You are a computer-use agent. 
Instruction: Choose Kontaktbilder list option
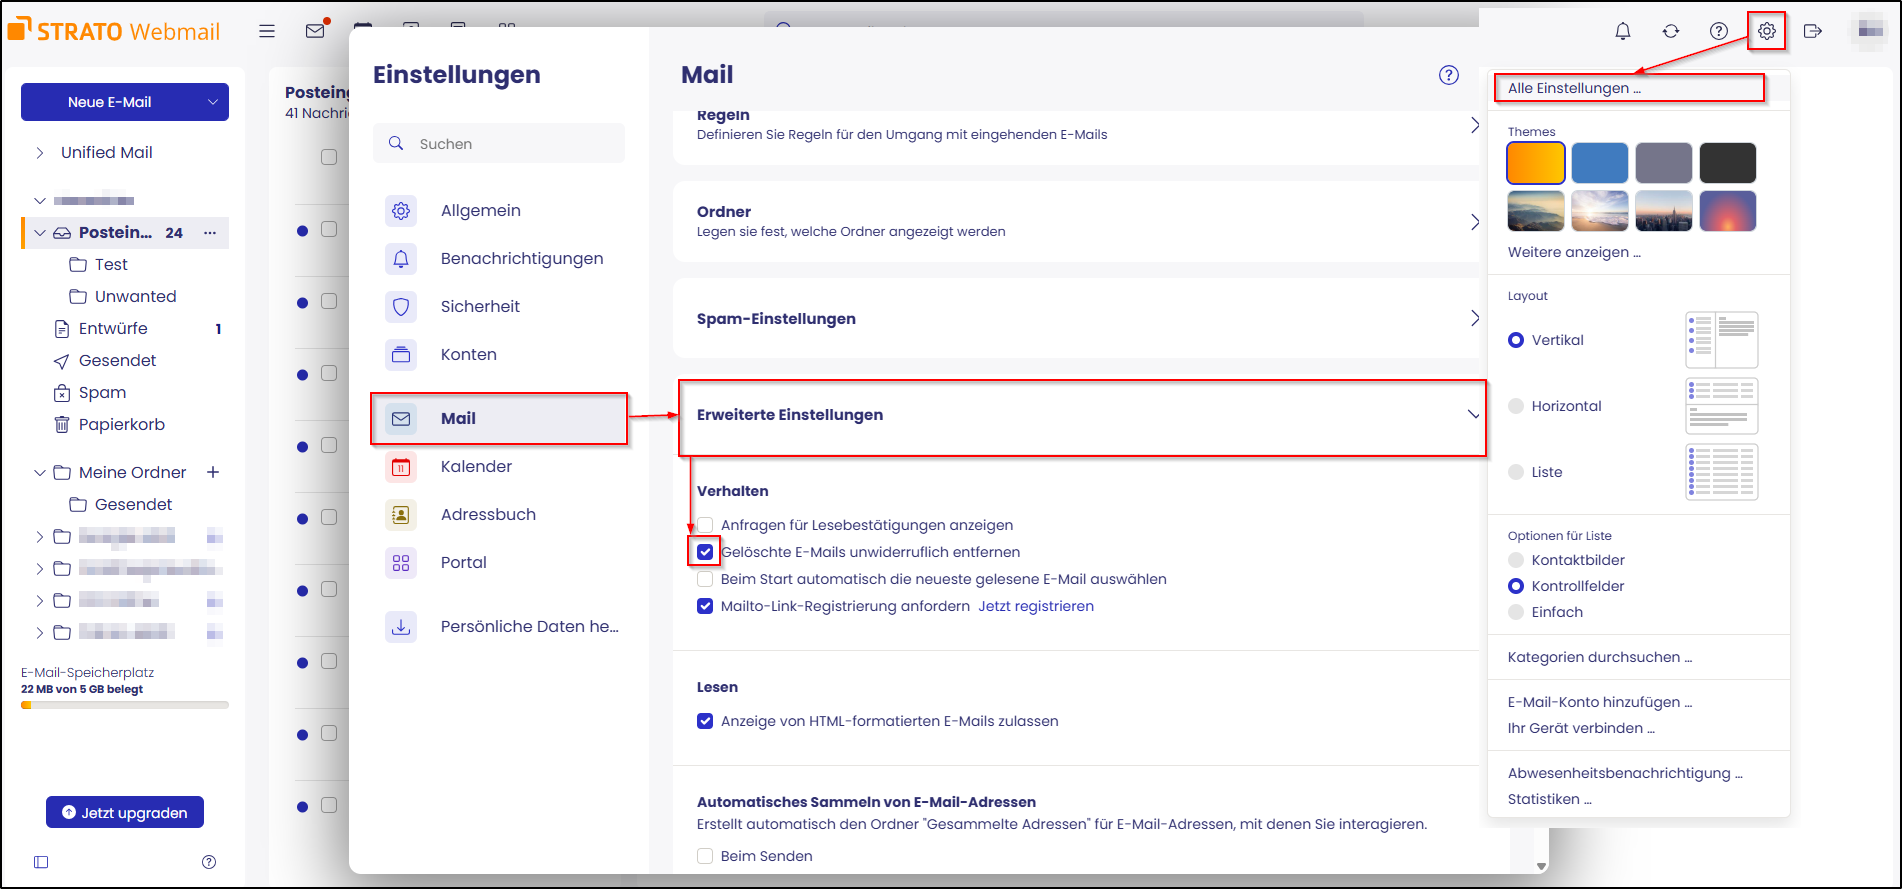[1516, 560]
